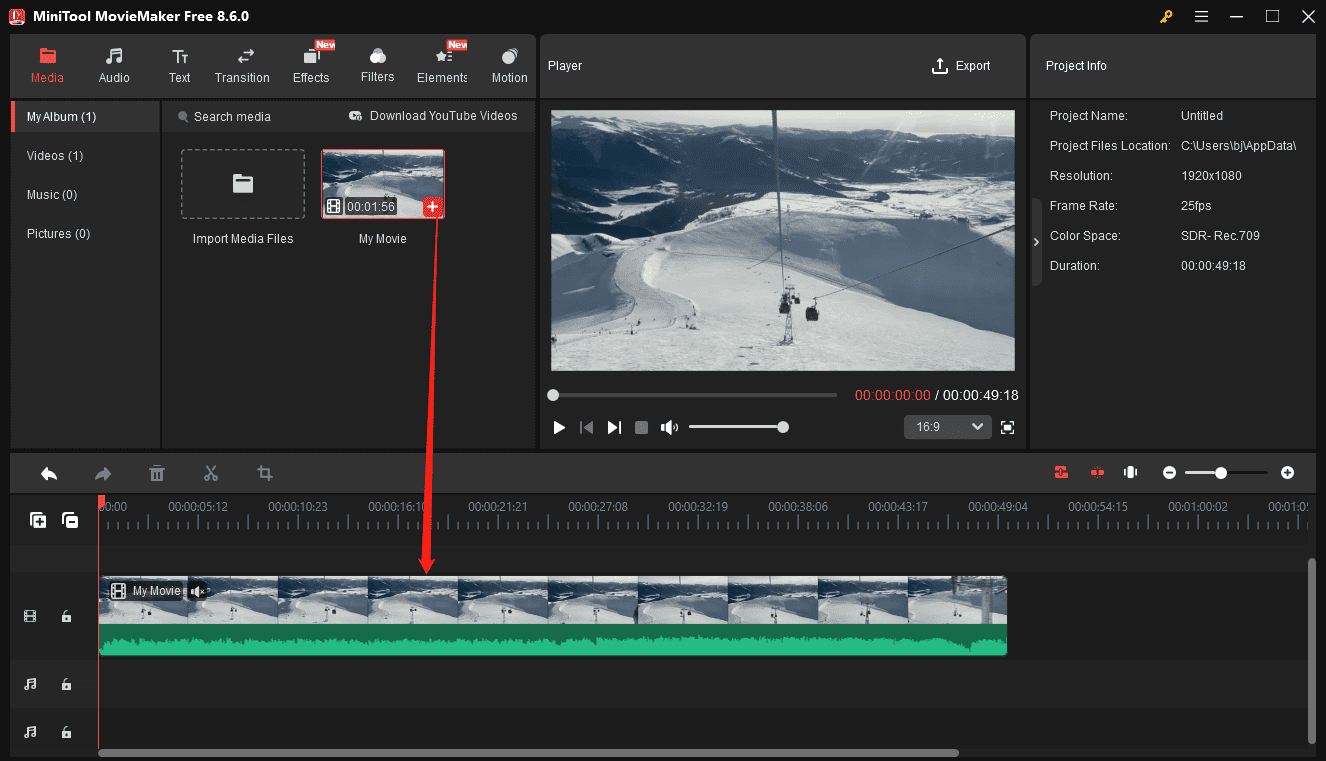Image resolution: width=1326 pixels, height=761 pixels.
Task: Zoom out the timeline with minus
Action: coord(1169,473)
